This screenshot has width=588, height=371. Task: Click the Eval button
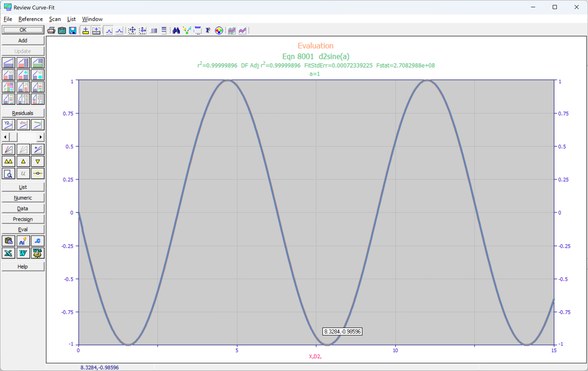pos(23,229)
